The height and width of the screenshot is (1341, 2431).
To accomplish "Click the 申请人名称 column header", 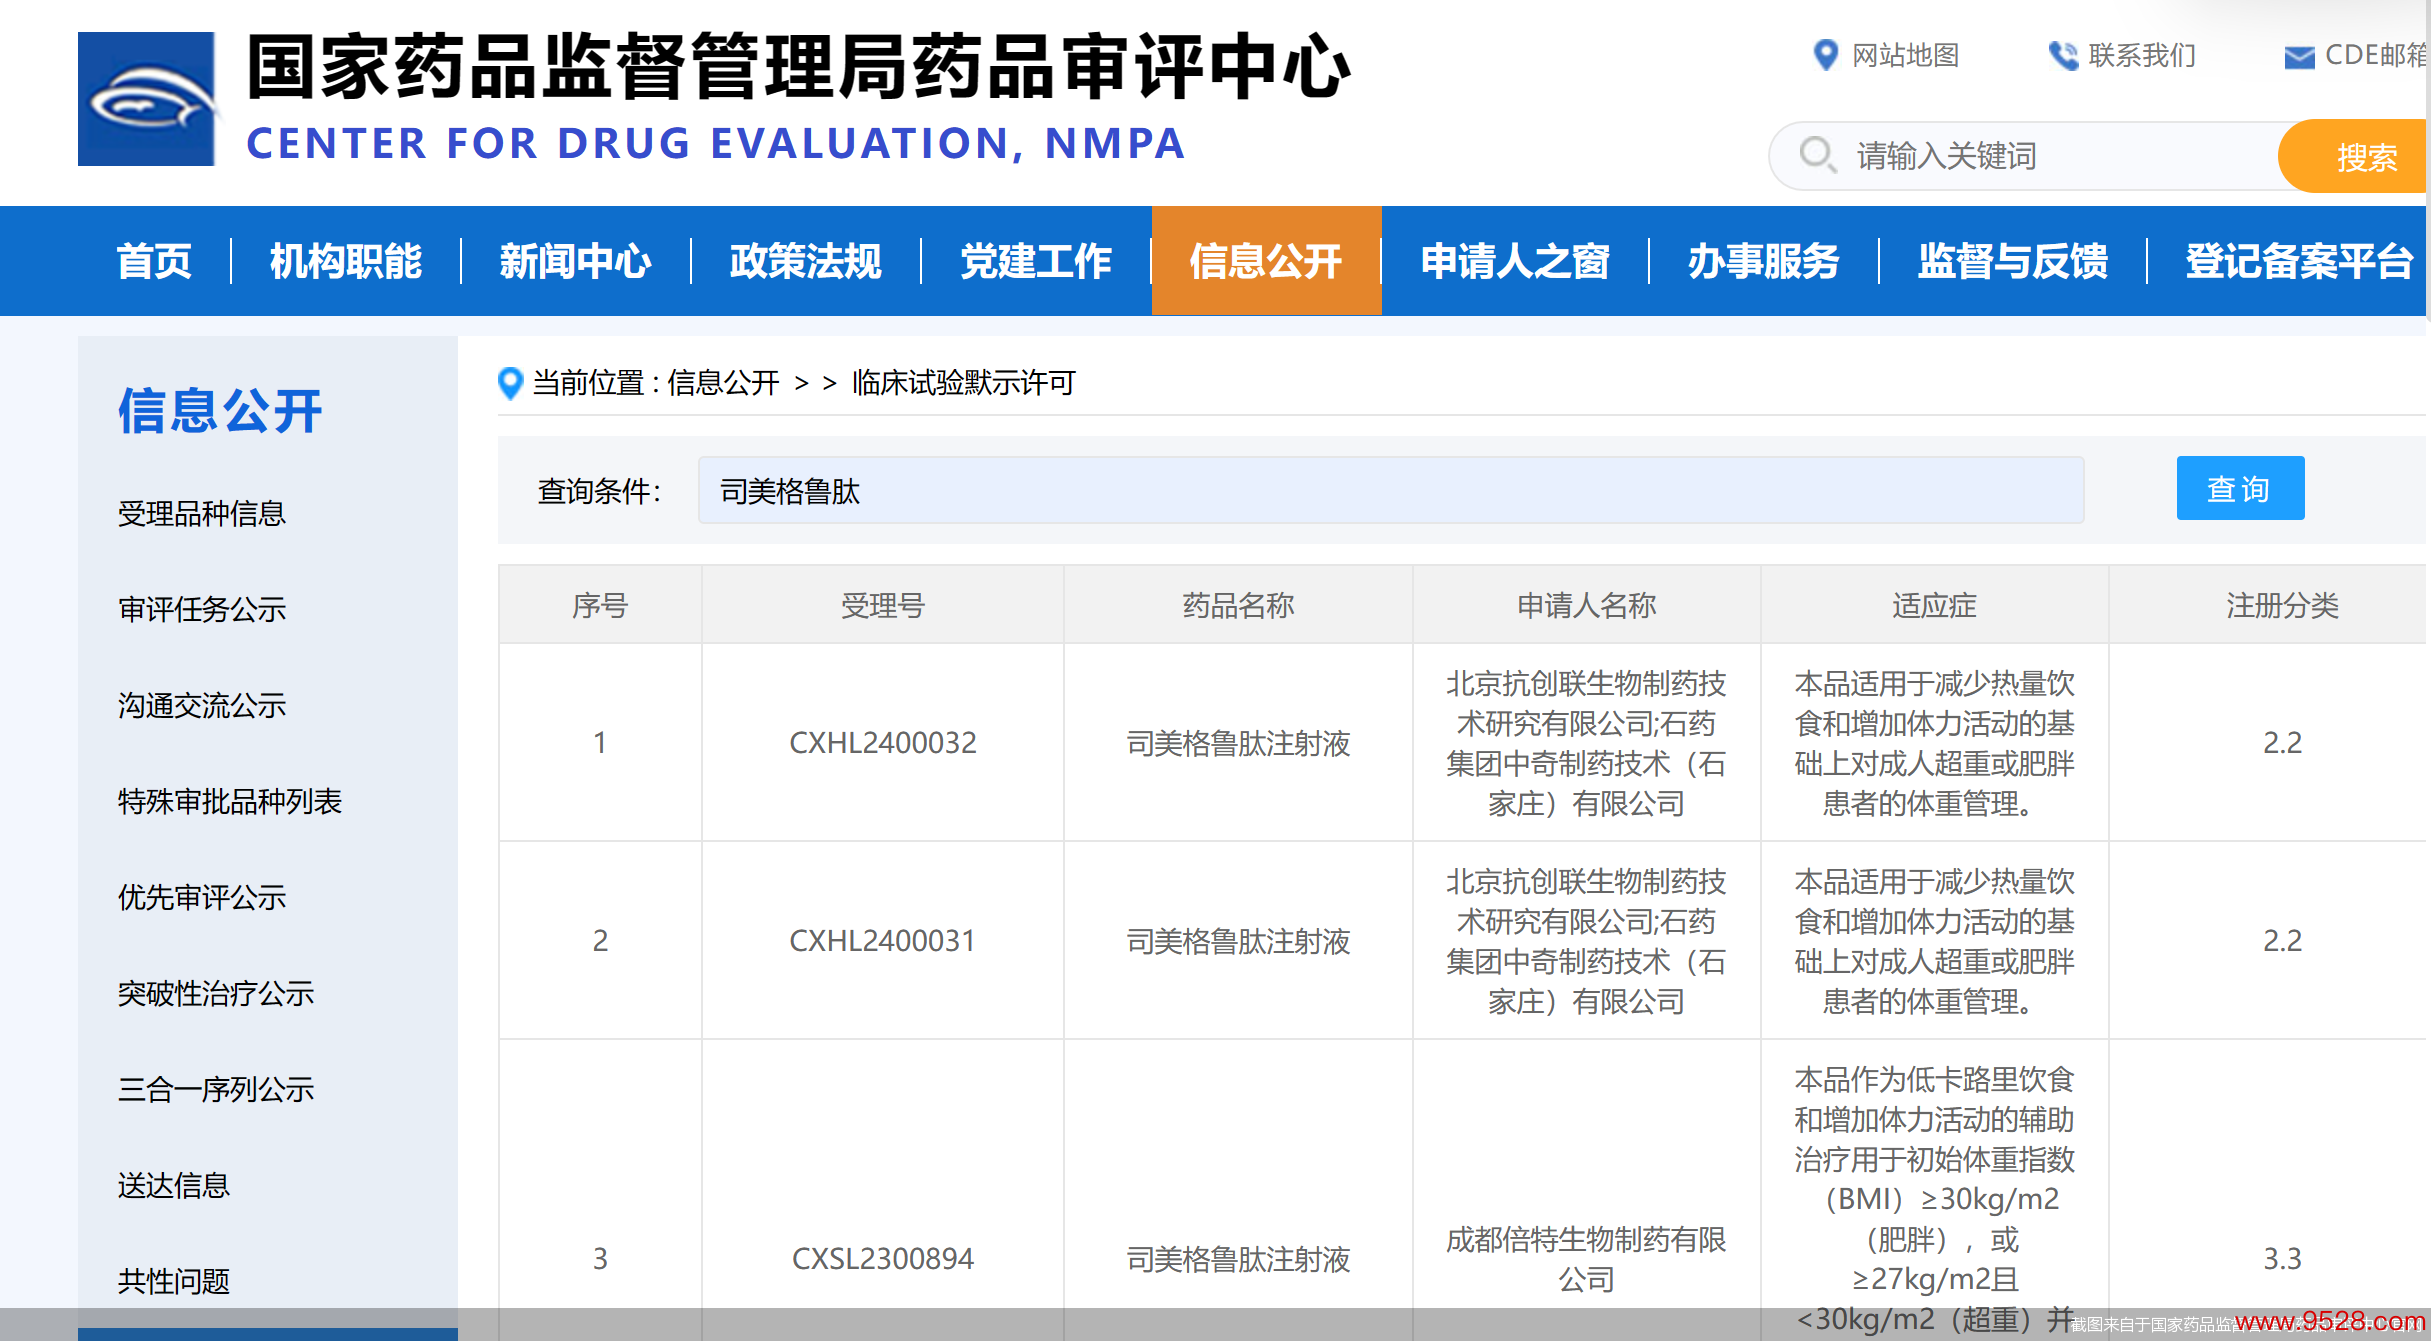I will pos(1587,605).
